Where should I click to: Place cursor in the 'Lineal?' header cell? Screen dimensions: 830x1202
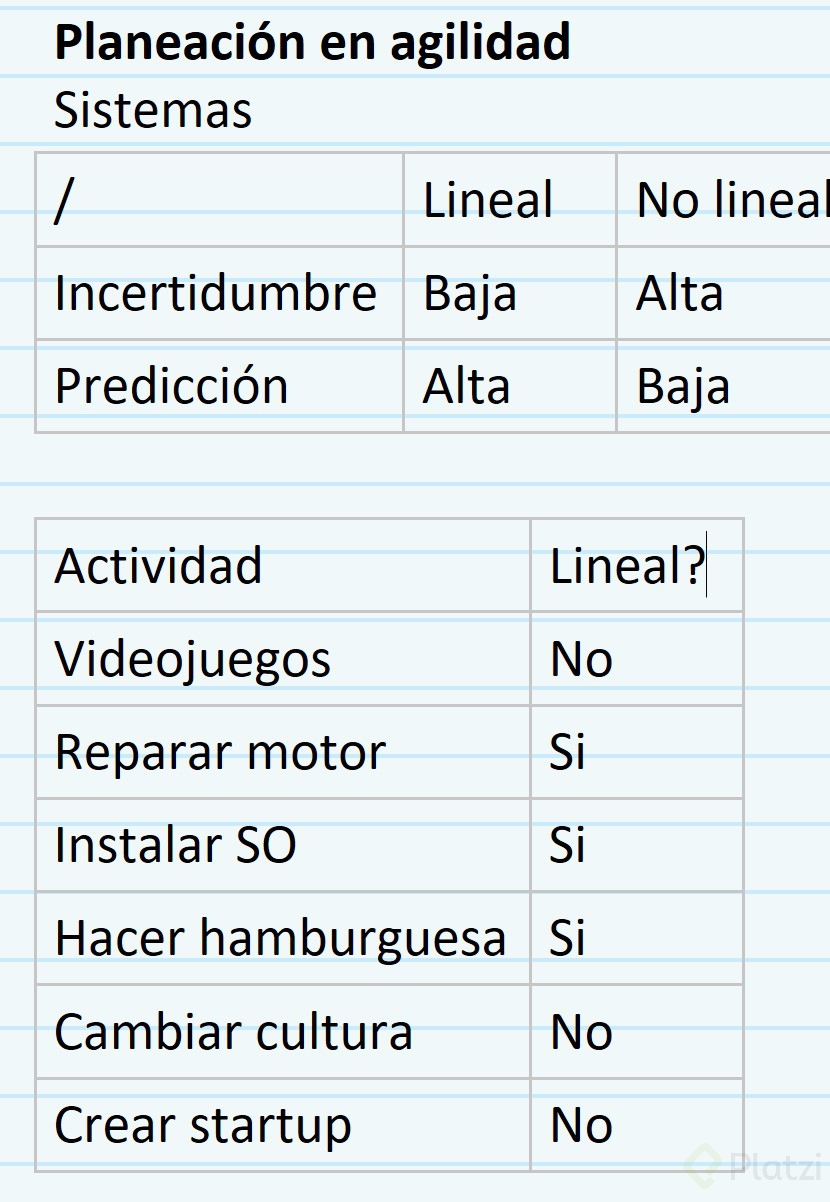click(x=627, y=566)
